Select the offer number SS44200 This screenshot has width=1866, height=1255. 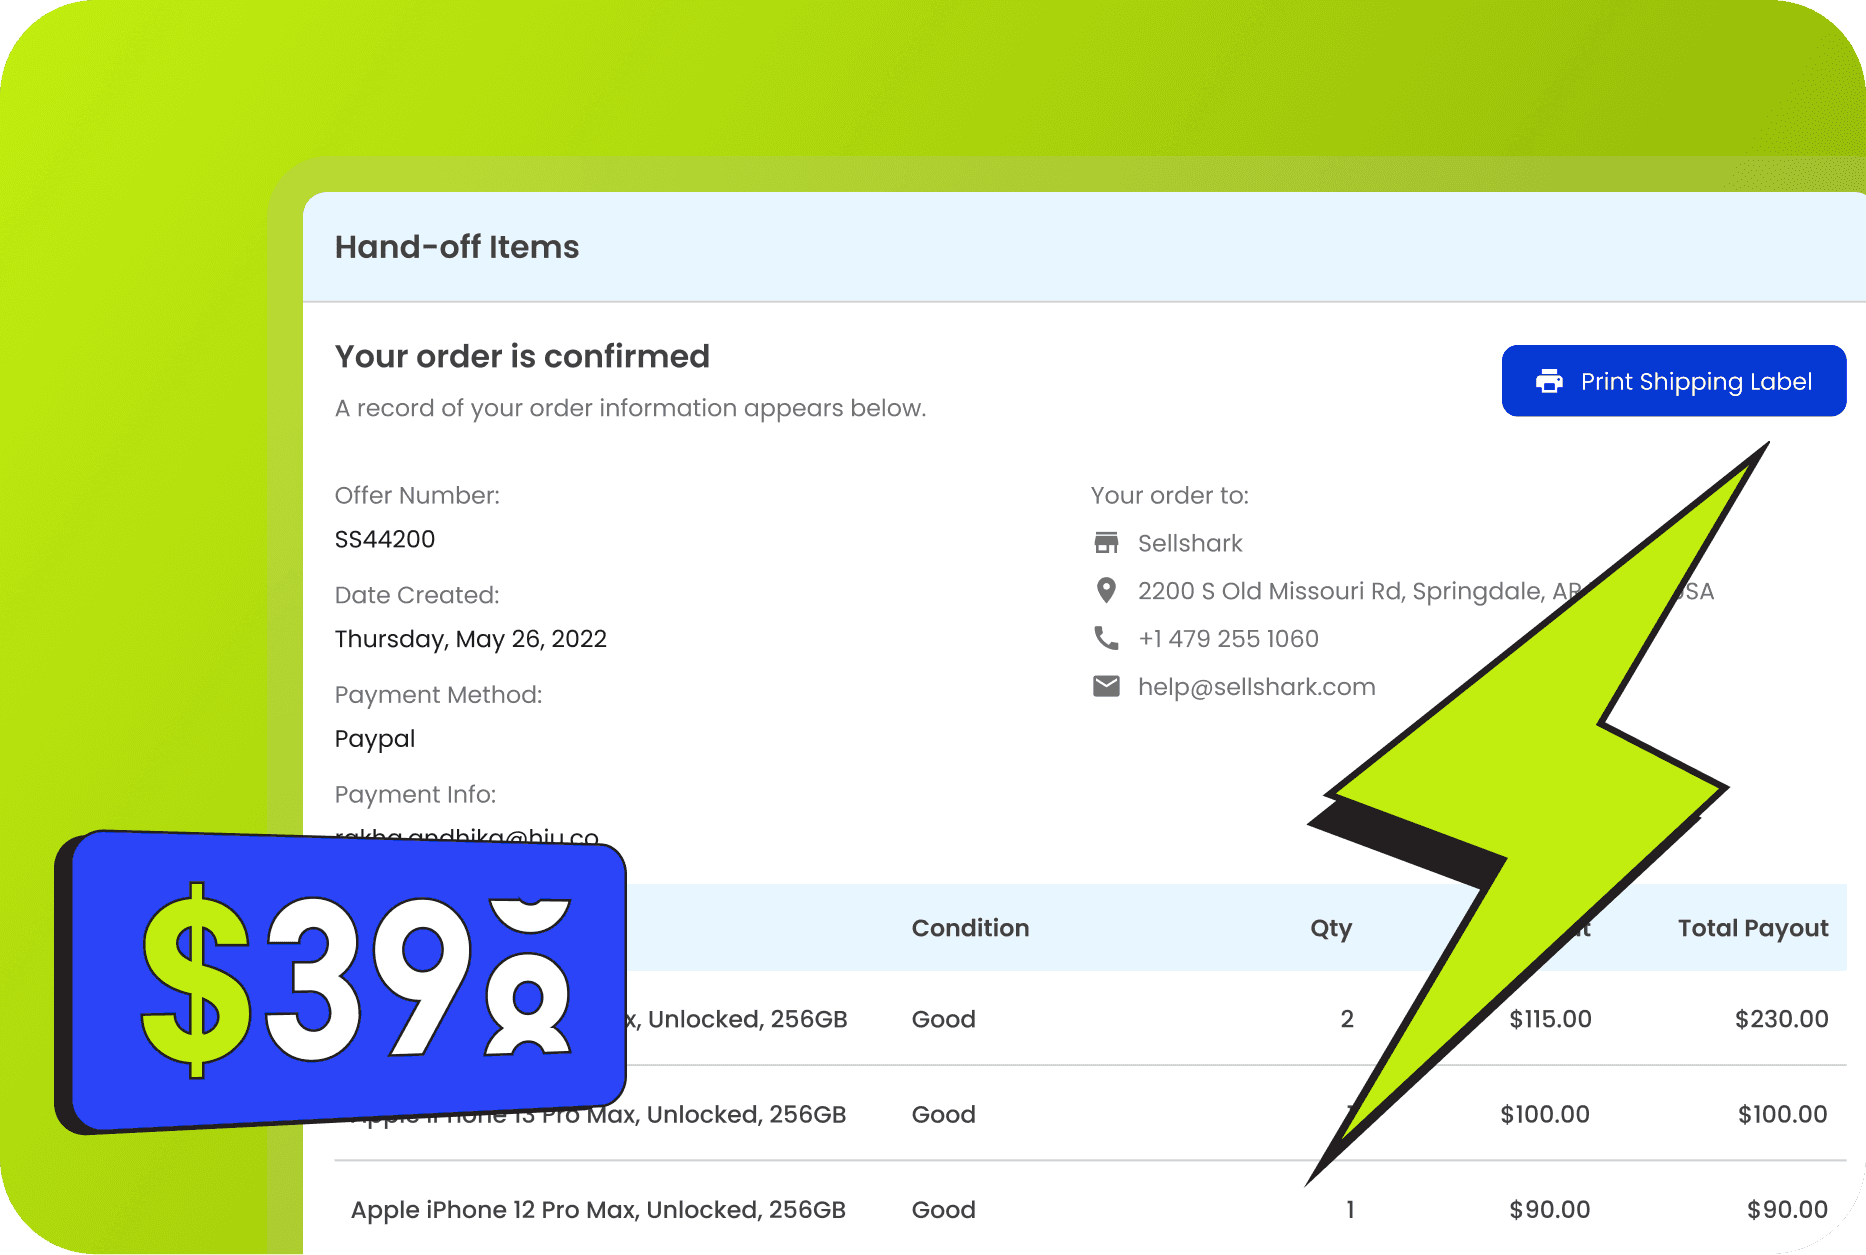[x=385, y=540]
